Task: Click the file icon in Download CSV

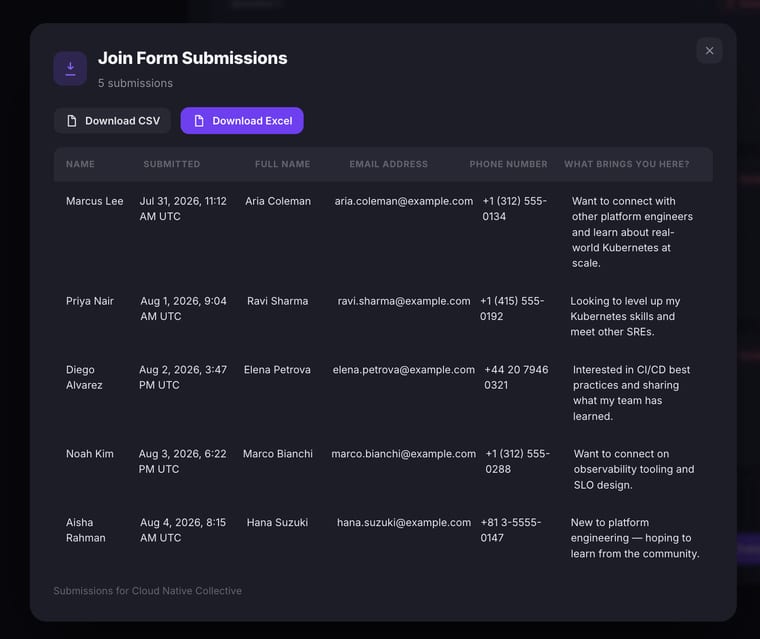Action: [x=72, y=121]
